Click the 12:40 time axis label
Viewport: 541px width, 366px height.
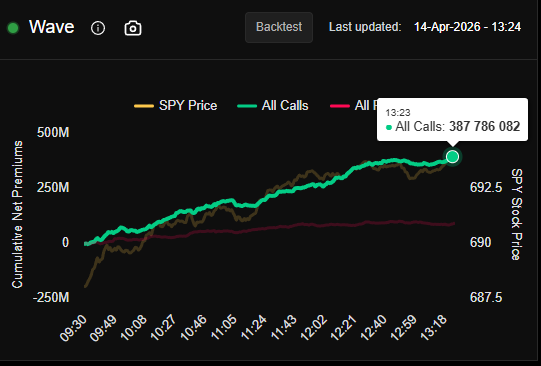pos(373,328)
